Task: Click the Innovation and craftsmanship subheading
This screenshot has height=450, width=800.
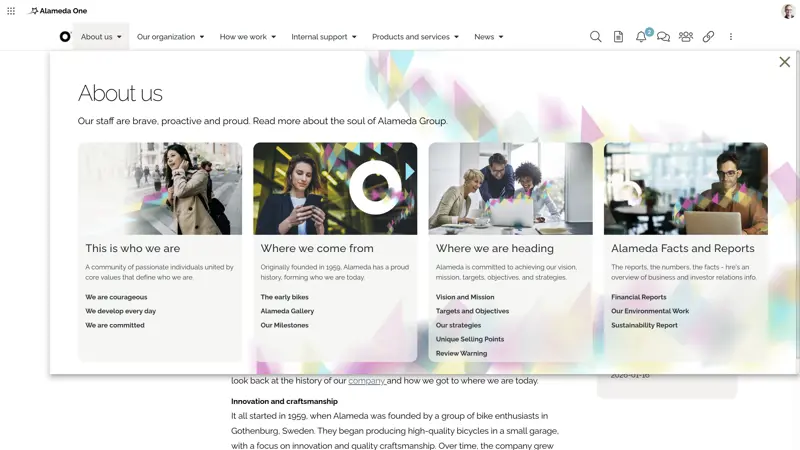Action: [284, 402]
